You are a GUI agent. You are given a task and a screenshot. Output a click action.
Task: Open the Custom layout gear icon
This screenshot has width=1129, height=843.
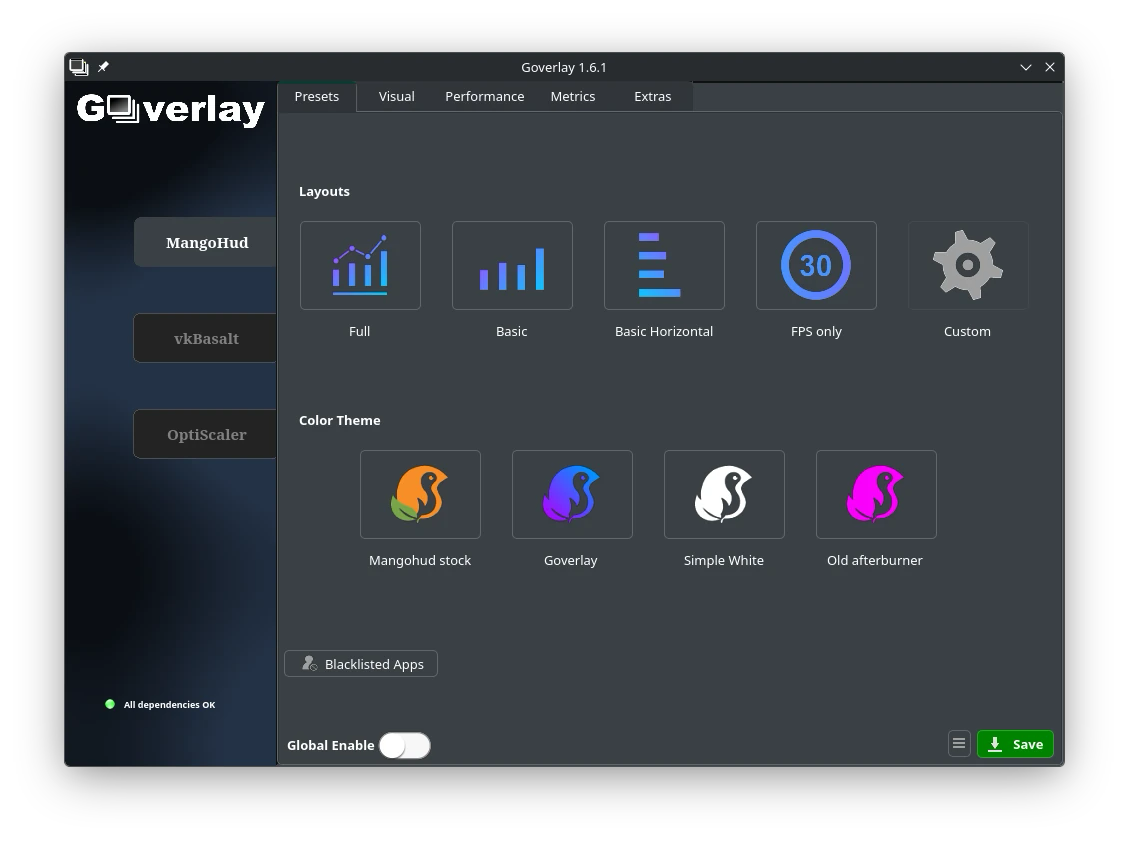tap(967, 265)
